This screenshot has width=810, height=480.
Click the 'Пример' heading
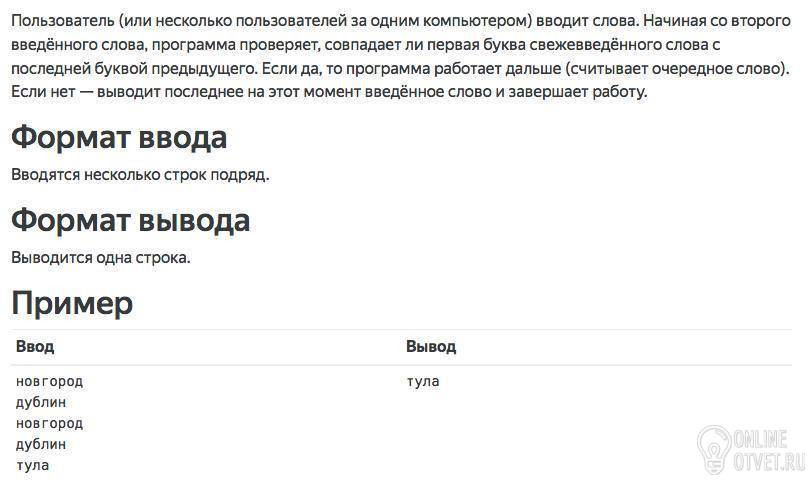click(x=72, y=303)
